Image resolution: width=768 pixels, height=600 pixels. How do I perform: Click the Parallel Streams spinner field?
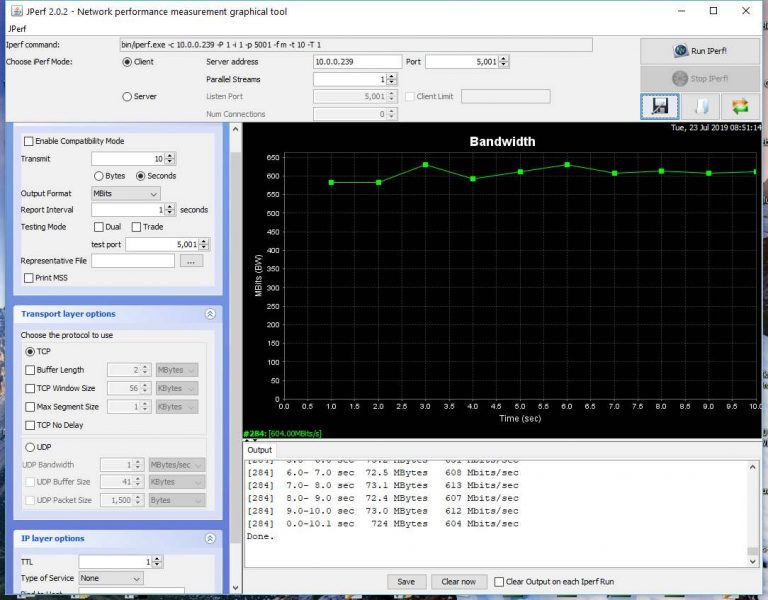click(355, 79)
